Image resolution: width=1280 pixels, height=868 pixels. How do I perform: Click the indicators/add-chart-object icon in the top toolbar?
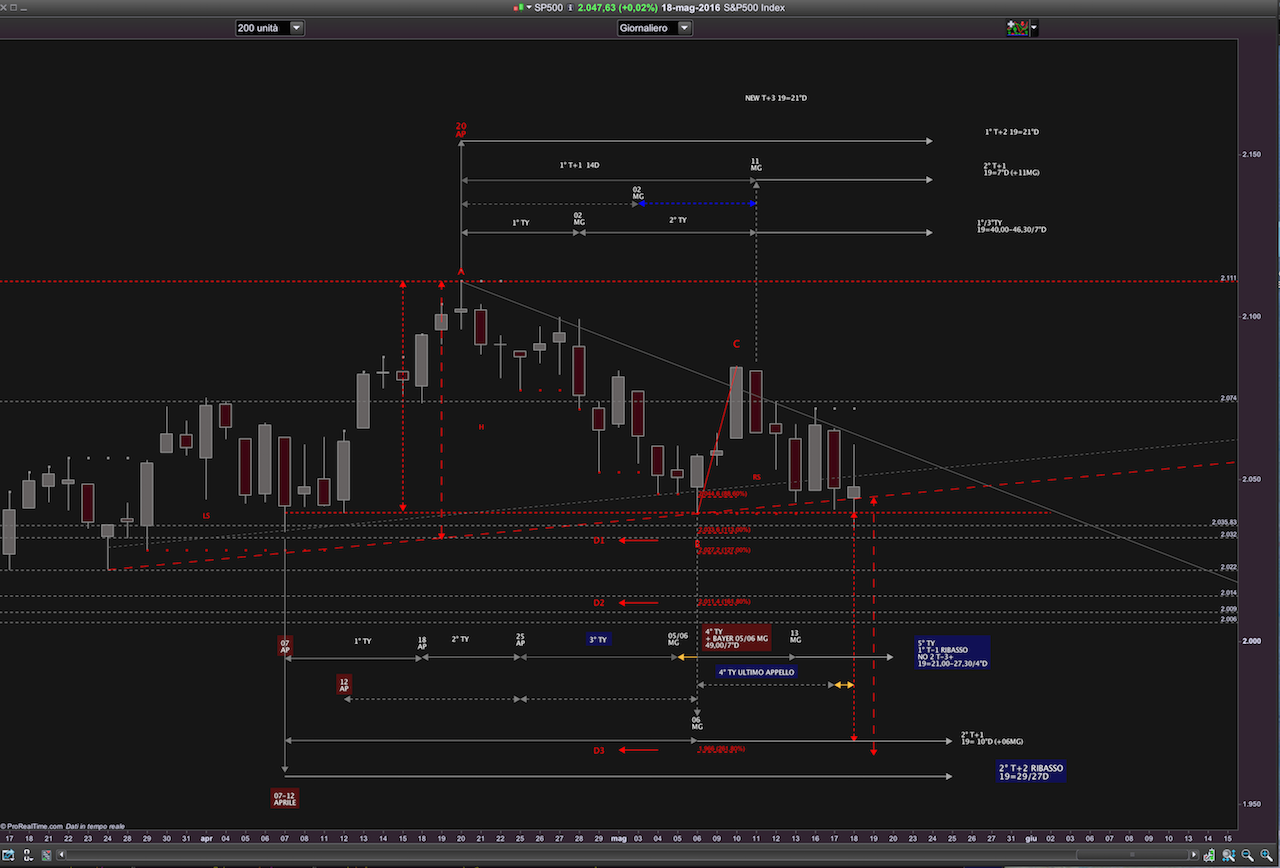(1016, 28)
